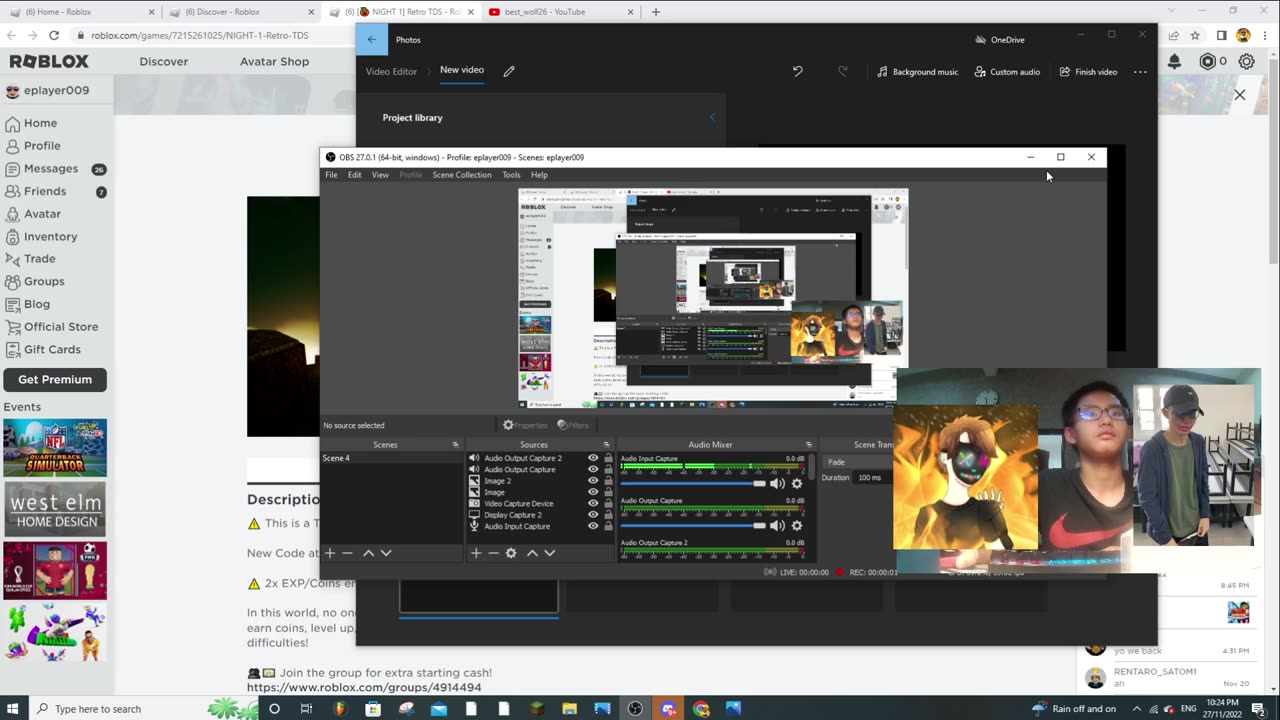Open Roblox group link 4914494
The height and width of the screenshot is (720, 1280).
click(364, 687)
